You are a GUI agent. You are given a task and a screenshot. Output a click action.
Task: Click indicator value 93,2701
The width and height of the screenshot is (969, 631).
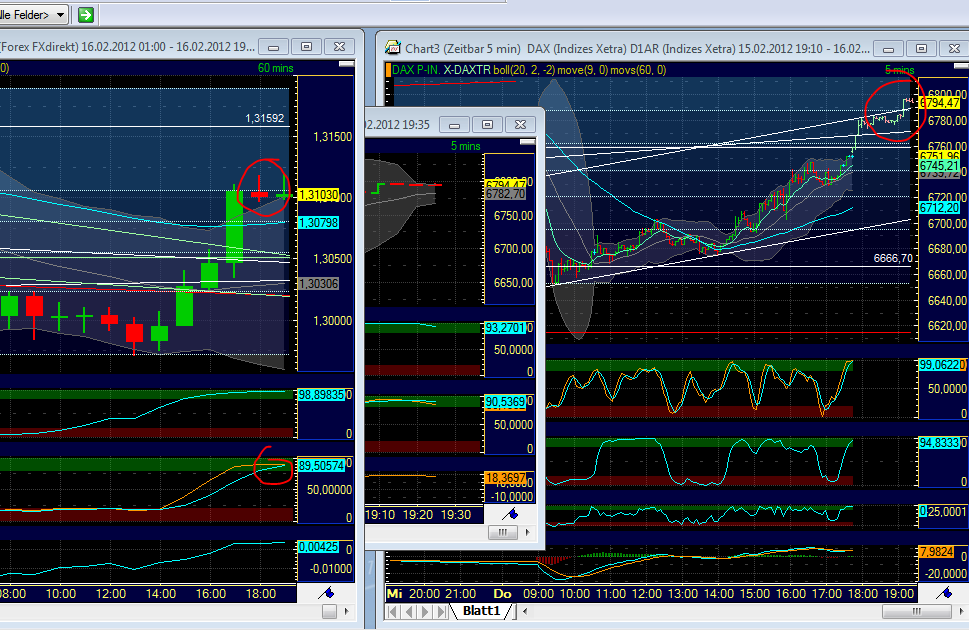(505, 328)
